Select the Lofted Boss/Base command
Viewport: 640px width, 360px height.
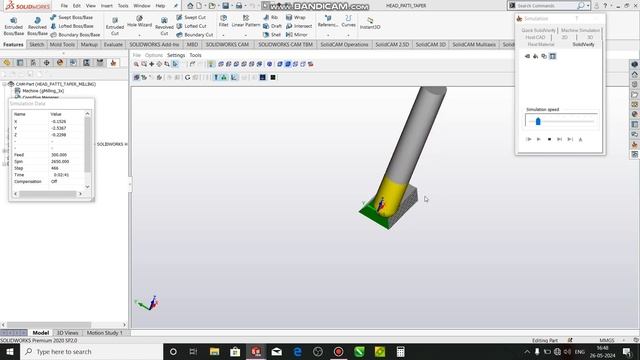click(71, 26)
